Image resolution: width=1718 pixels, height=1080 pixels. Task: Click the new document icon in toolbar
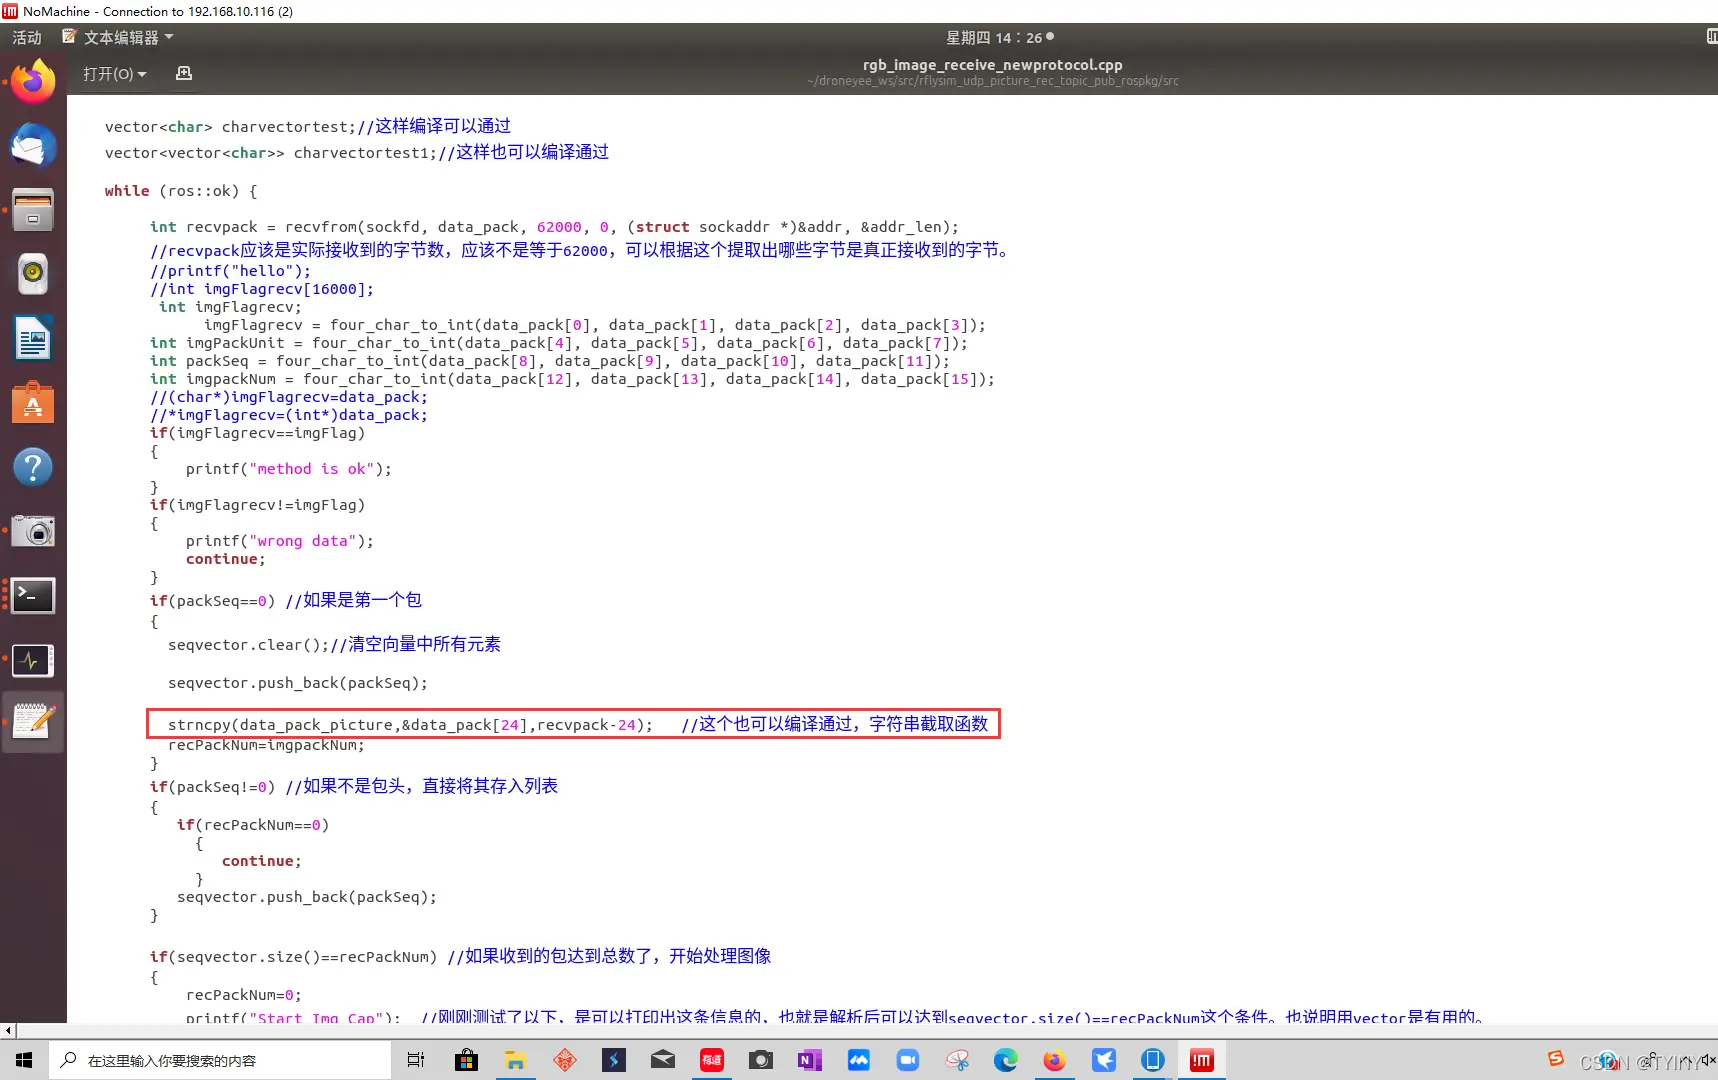click(x=184, y=73)
